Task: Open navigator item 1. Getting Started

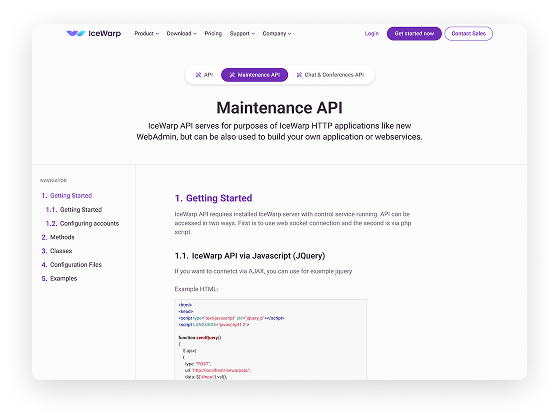Action: [67, 196]
